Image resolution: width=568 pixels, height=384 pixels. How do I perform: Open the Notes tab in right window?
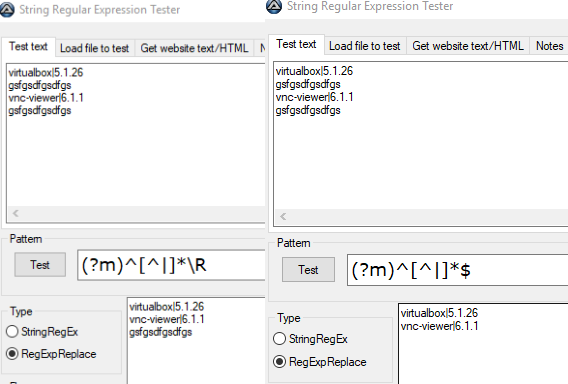click(x=549, y=46)
